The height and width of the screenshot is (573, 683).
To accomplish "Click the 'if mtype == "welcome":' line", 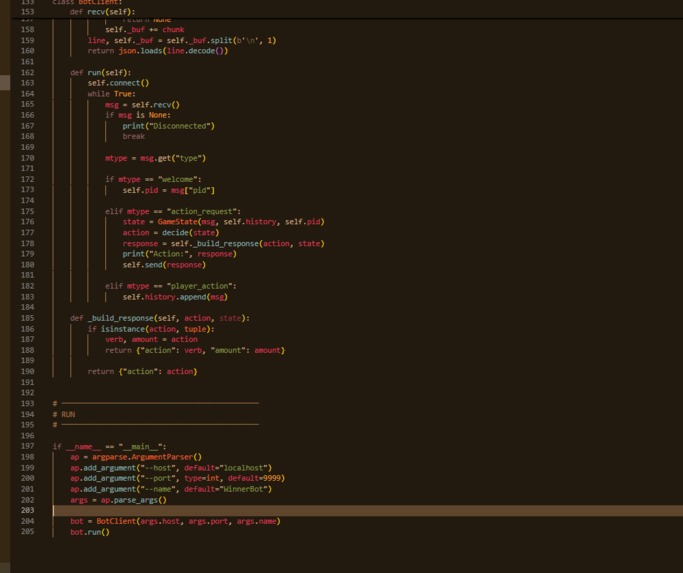I will tap(153, 179).
